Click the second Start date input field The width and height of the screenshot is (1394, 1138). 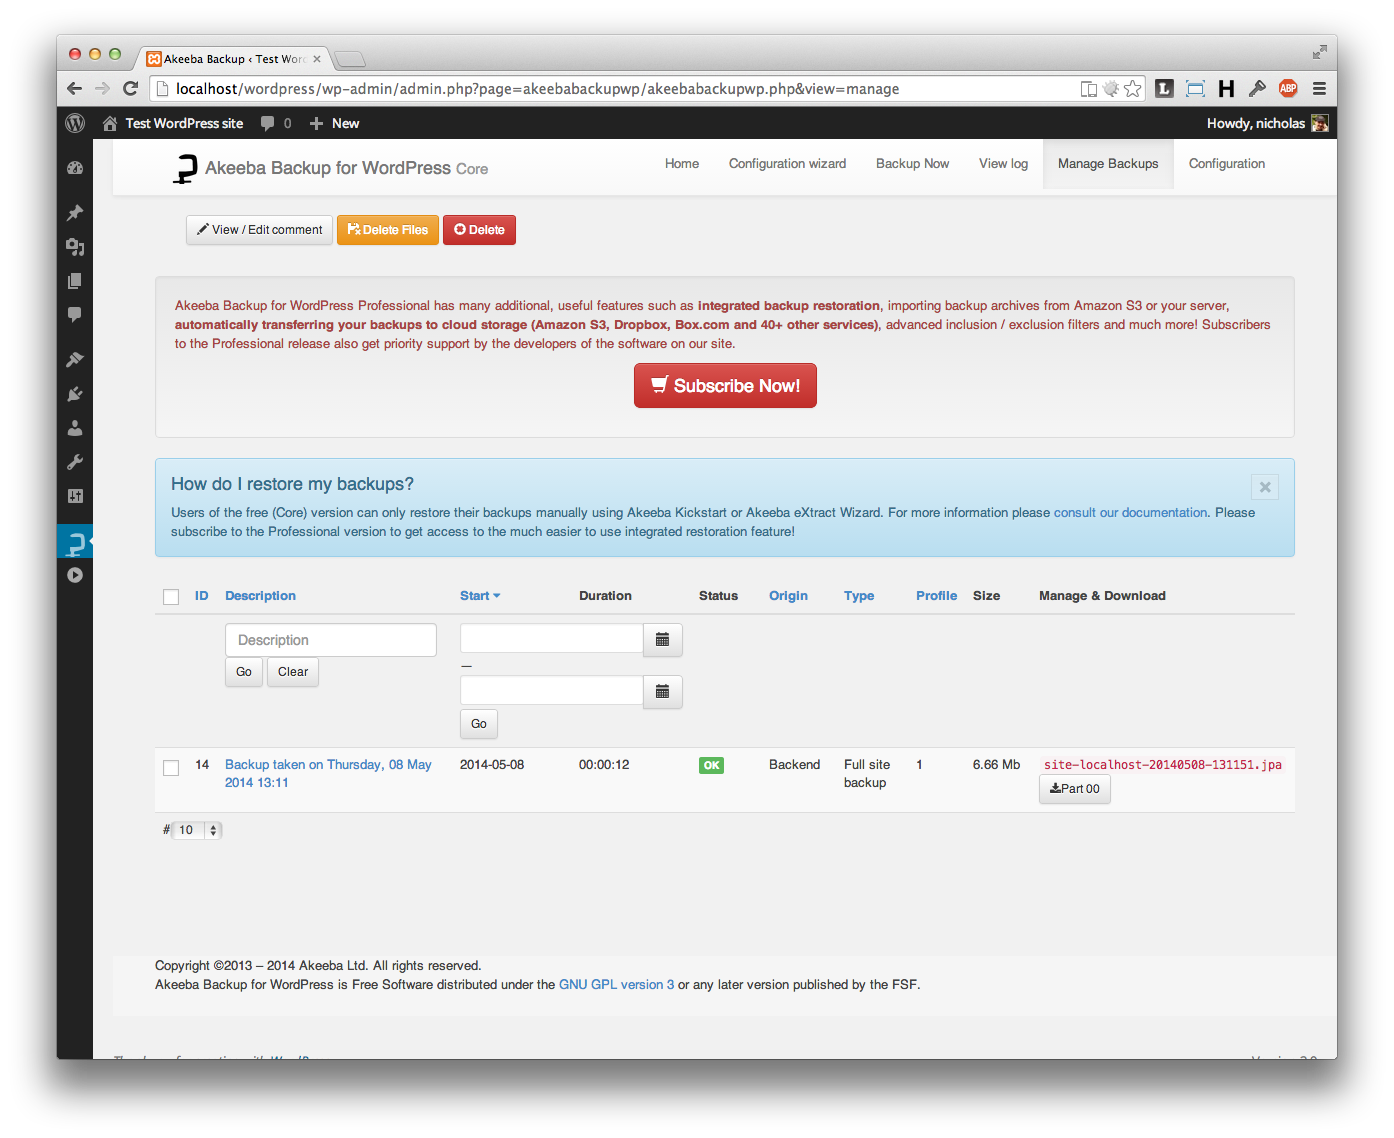pyautogui.click(x=551, y=692)
